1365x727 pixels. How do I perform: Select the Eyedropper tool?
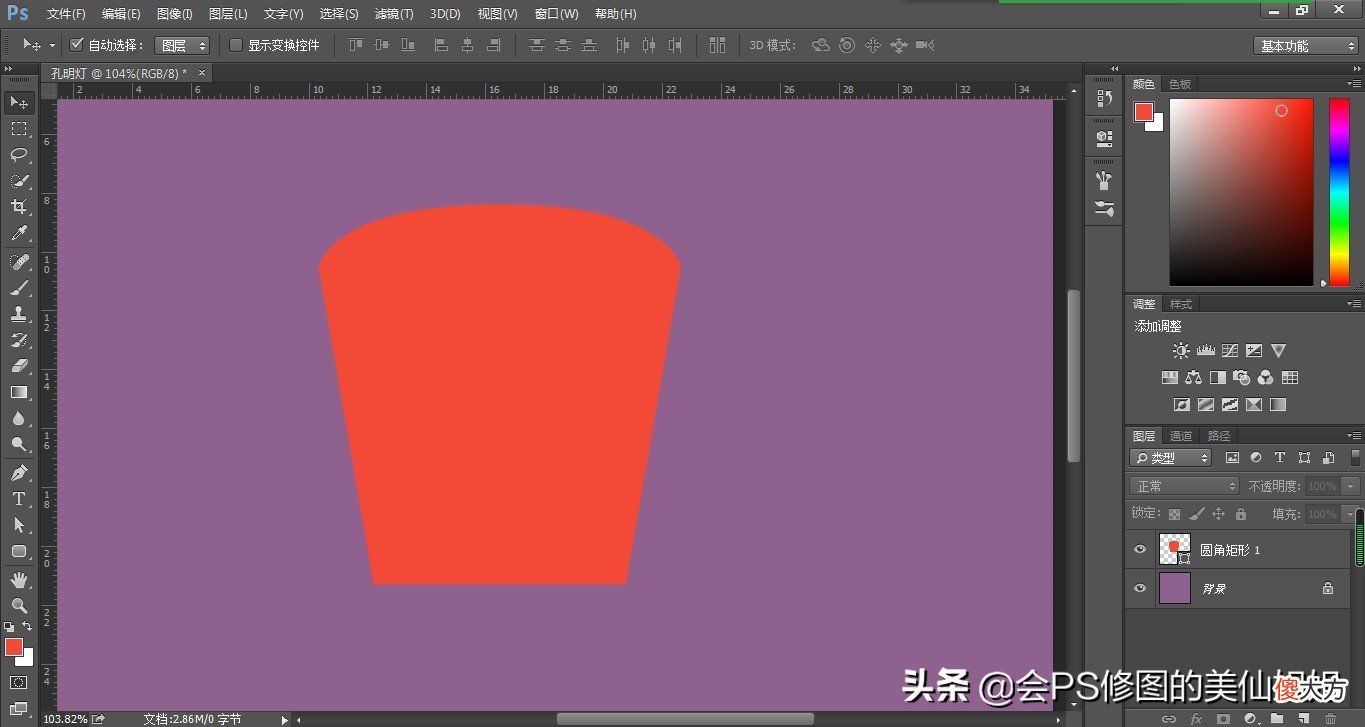tap(19, 233)
